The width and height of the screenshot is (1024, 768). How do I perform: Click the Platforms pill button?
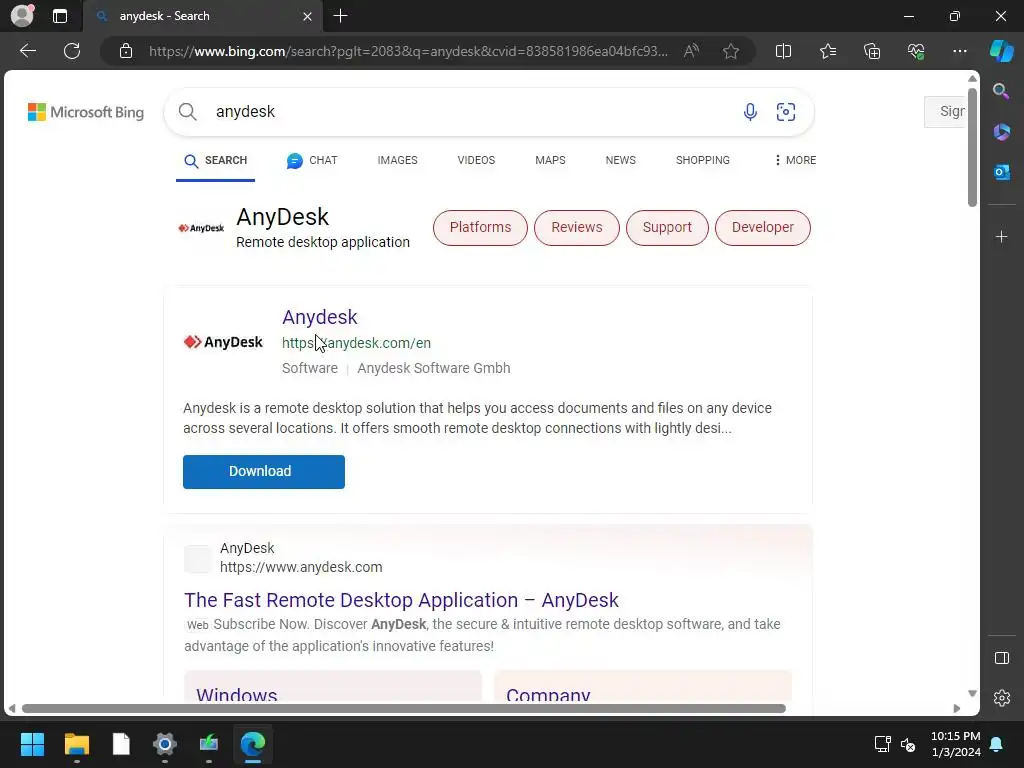point(480,227)
